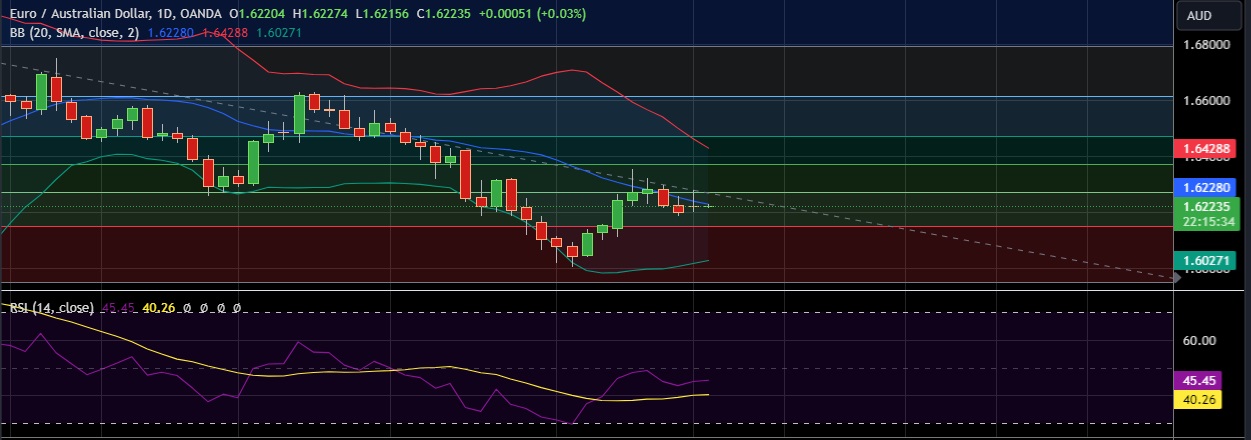Click the high value H1.62274
Screen dimensions: 1251x440
(x=320, y=14)
